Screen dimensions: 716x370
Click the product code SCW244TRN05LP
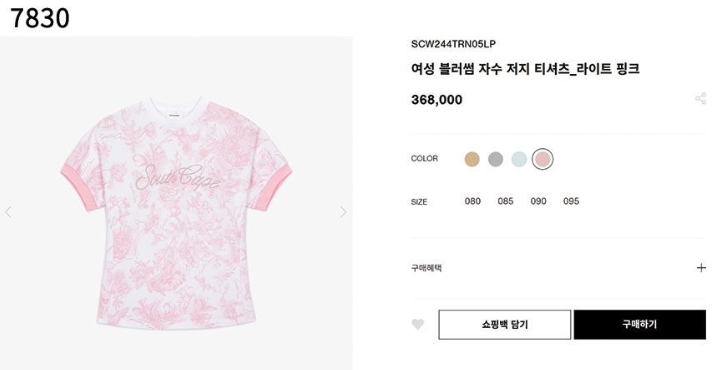(x=453, y=44)
